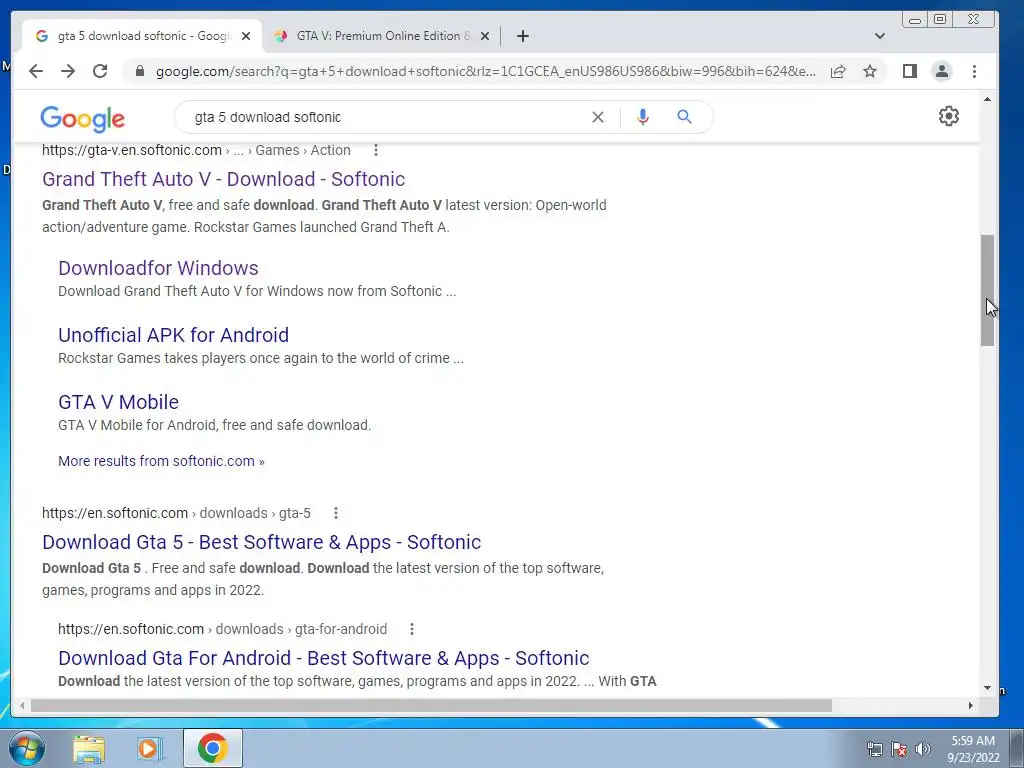The width and height of the screenshot is (1024, 768).
Task: Click the horizontal scrollbar thumb
Action: 431,705
